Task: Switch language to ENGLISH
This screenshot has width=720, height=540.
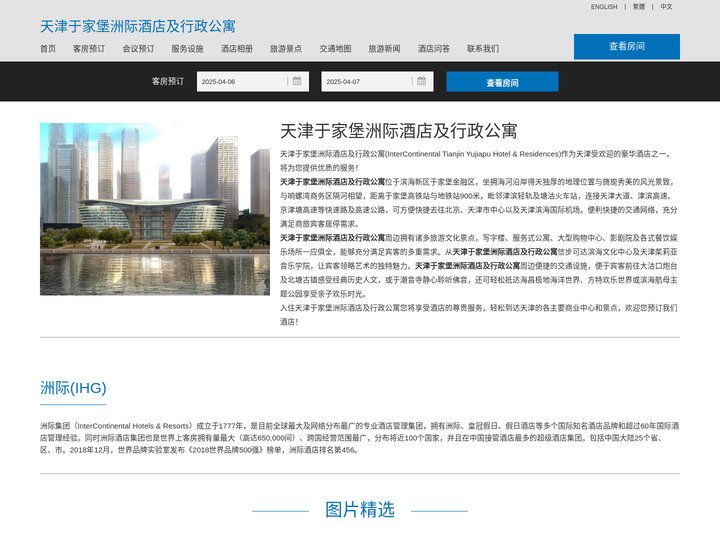Action: click(604, 6)
